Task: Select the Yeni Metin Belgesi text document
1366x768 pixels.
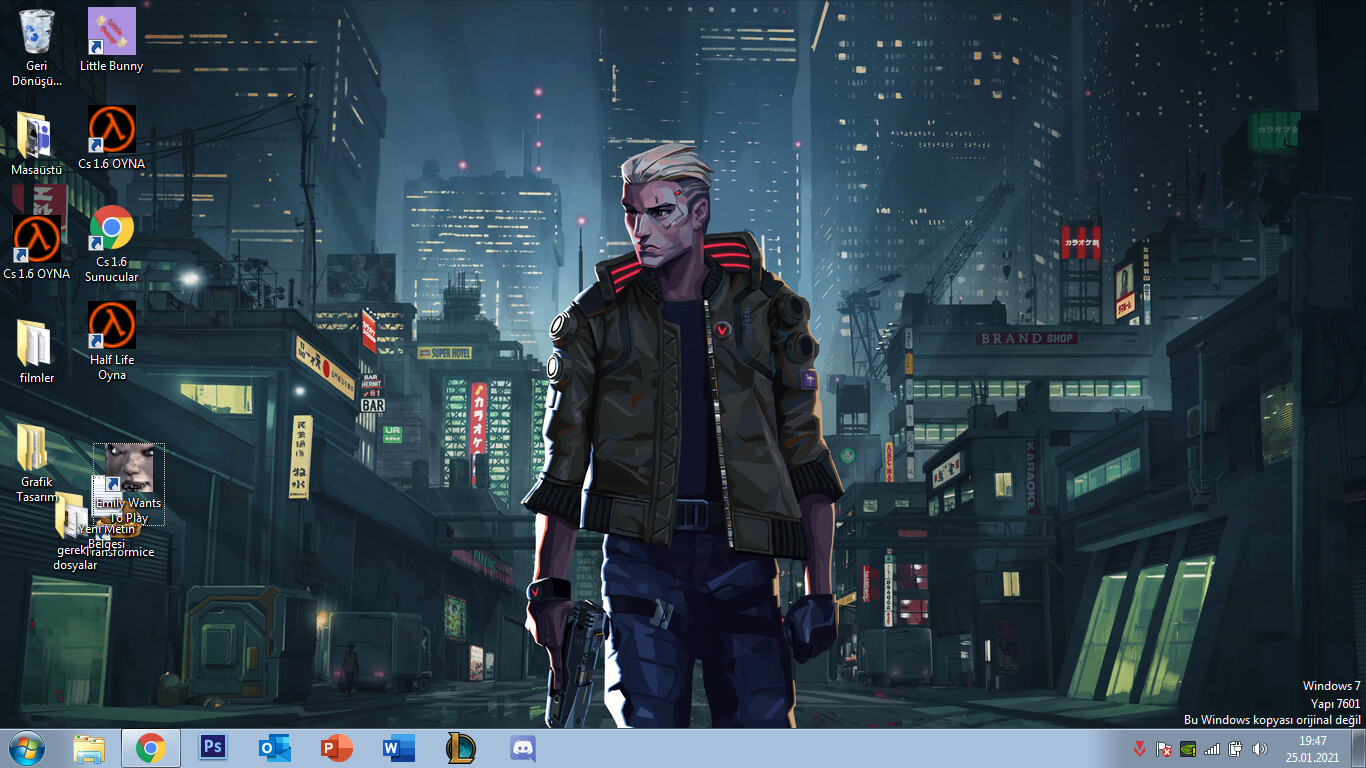Action: pos(105,512)
